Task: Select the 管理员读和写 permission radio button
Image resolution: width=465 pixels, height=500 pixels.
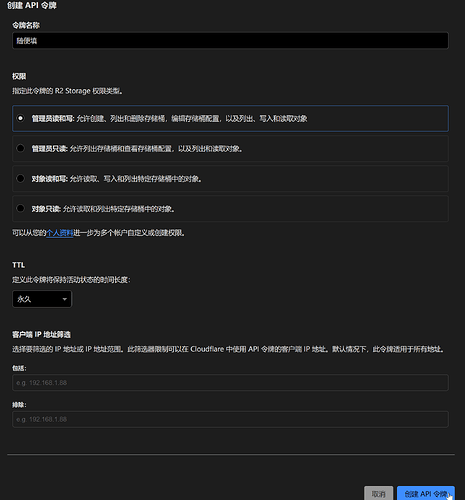Action: pos(20,118)
